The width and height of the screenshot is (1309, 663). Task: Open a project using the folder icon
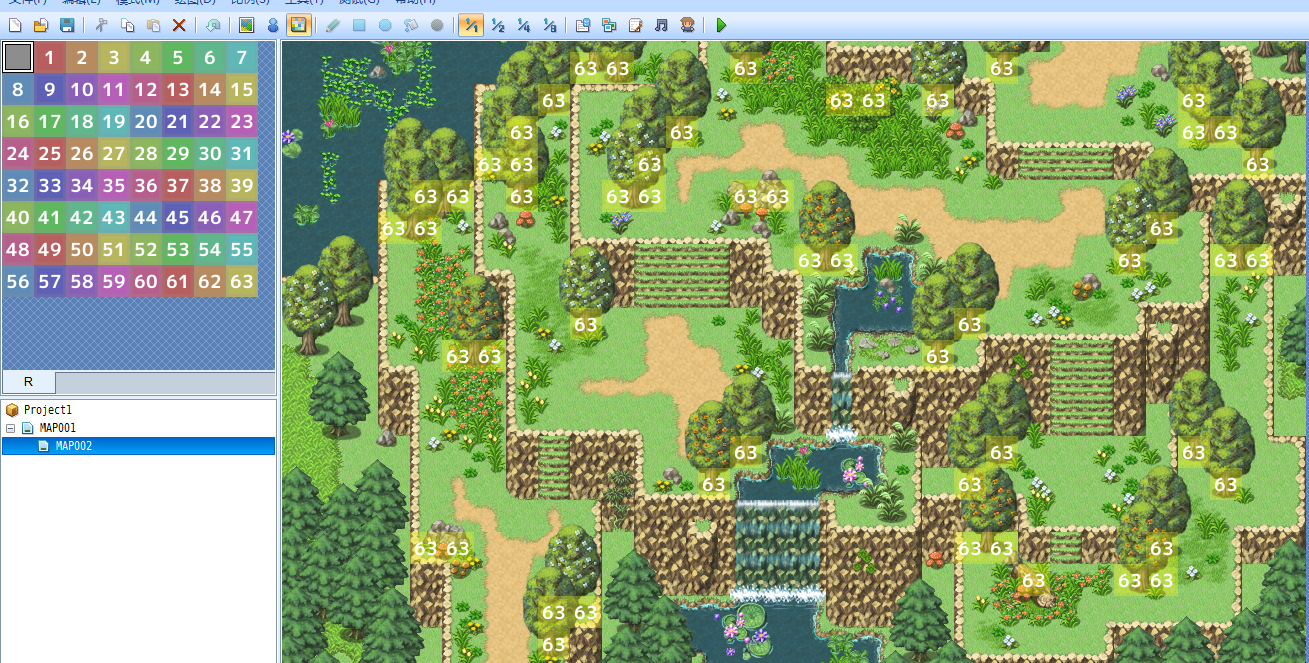click(x=41, y=25)
